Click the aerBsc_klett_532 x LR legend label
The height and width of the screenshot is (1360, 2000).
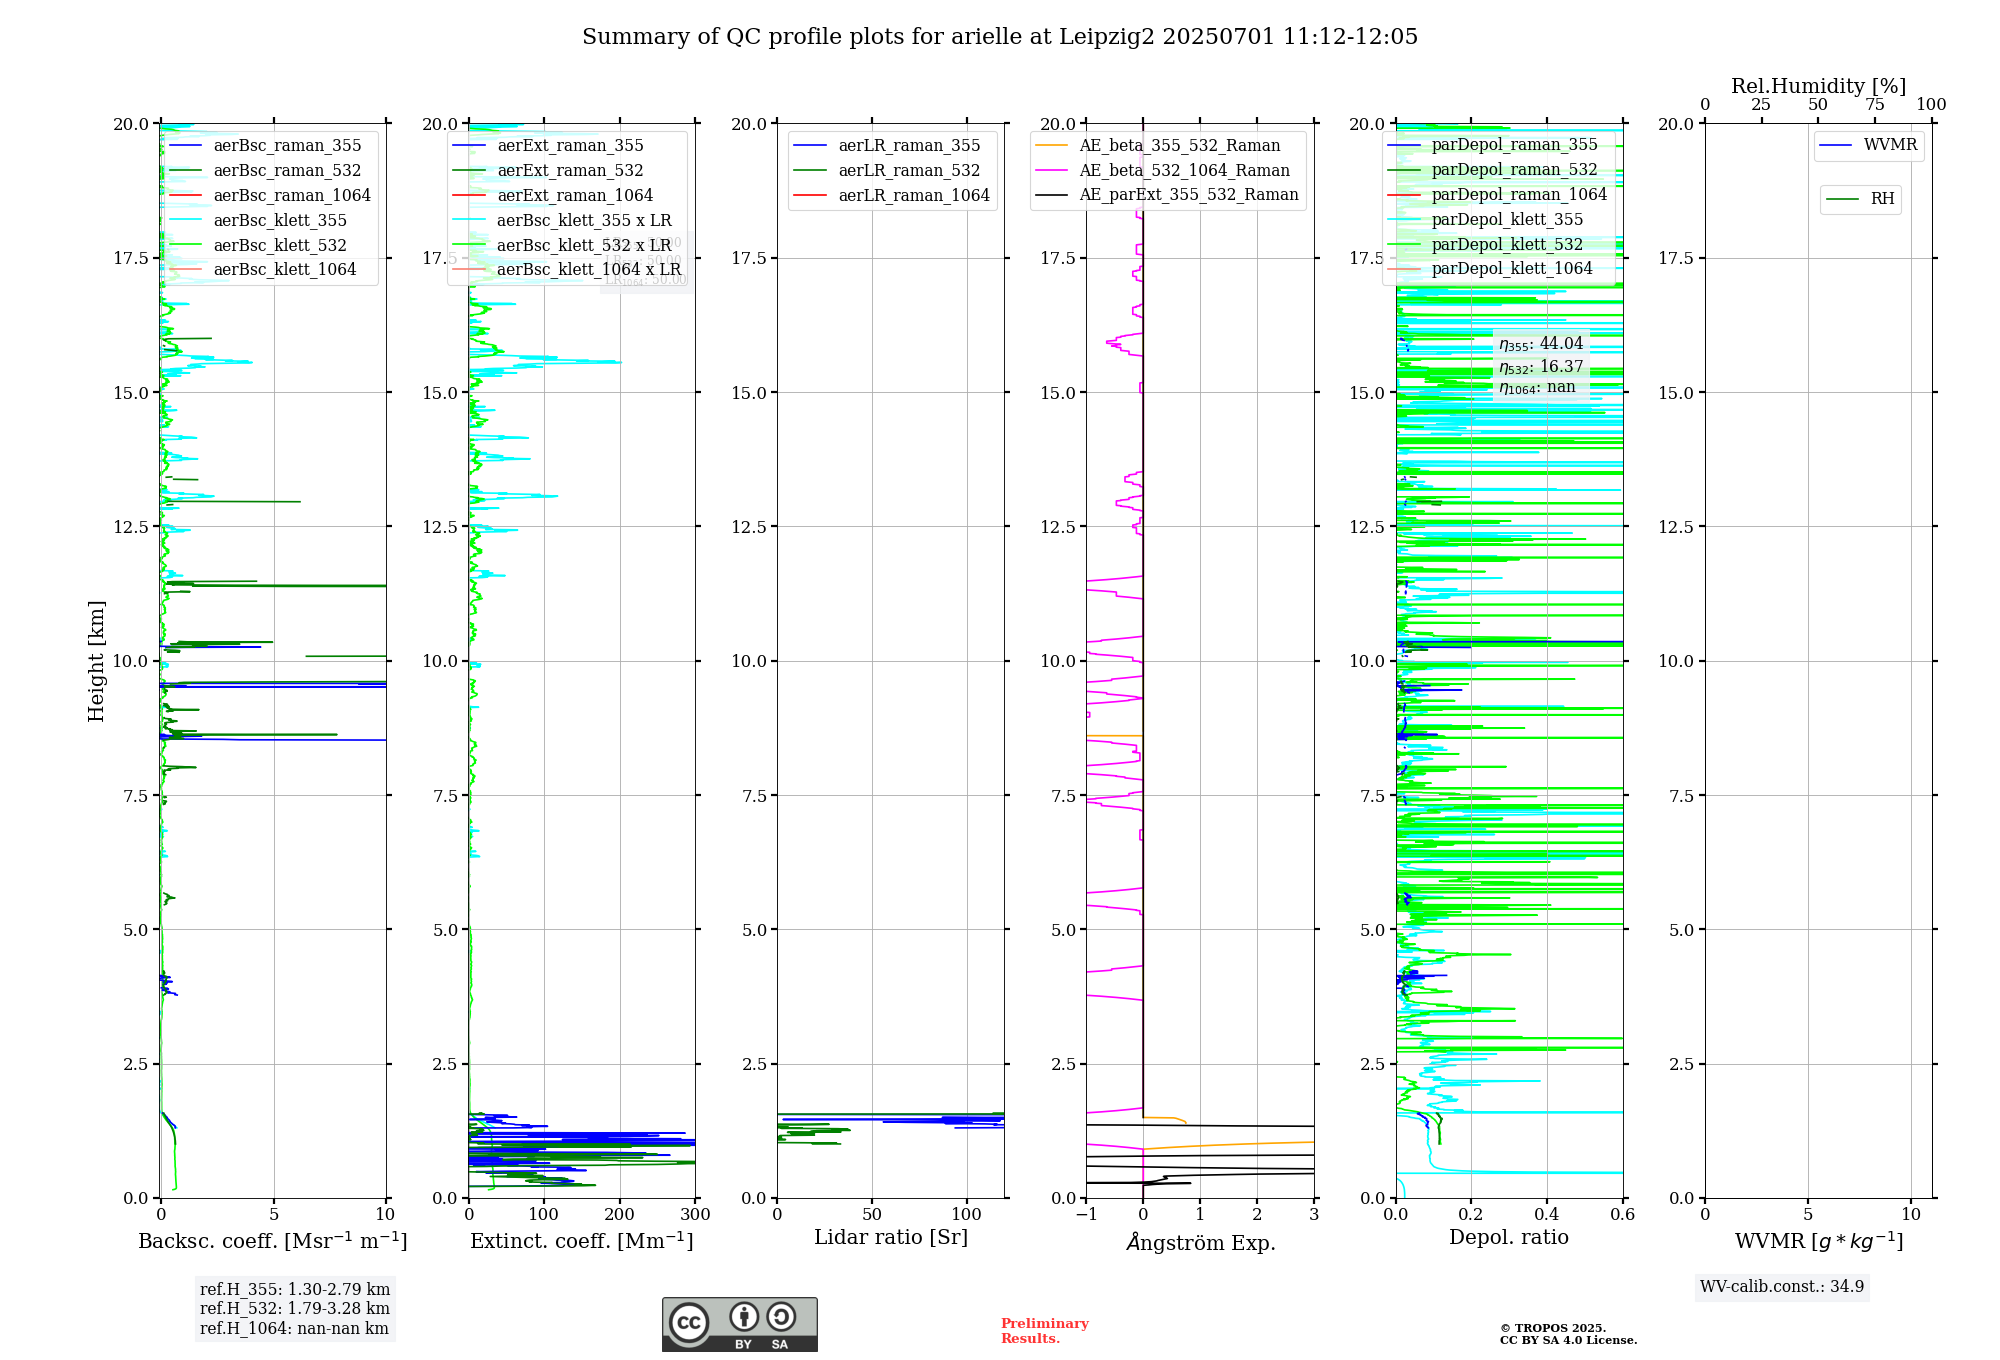click(585, 245)
